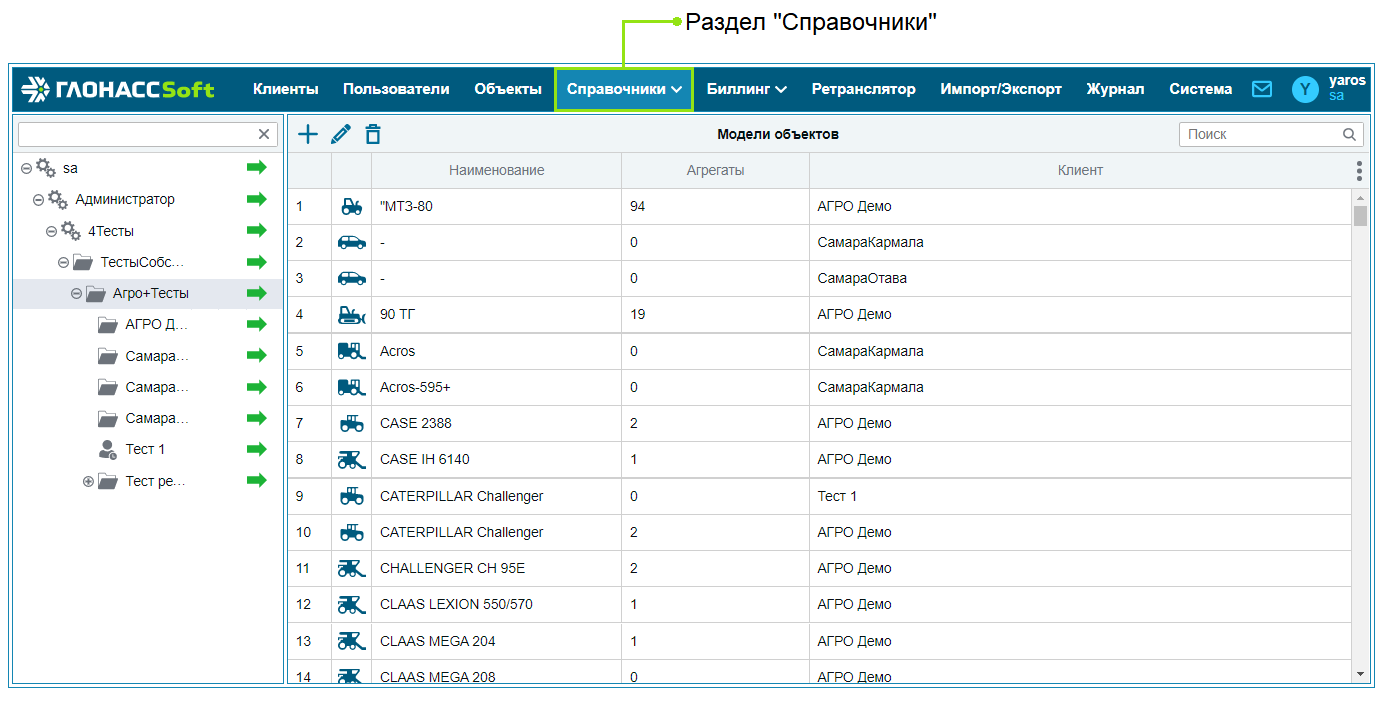This screenshot has width=1396, height=702.
Task: Clear tree filter with the X icon
Action: (264, 134)
